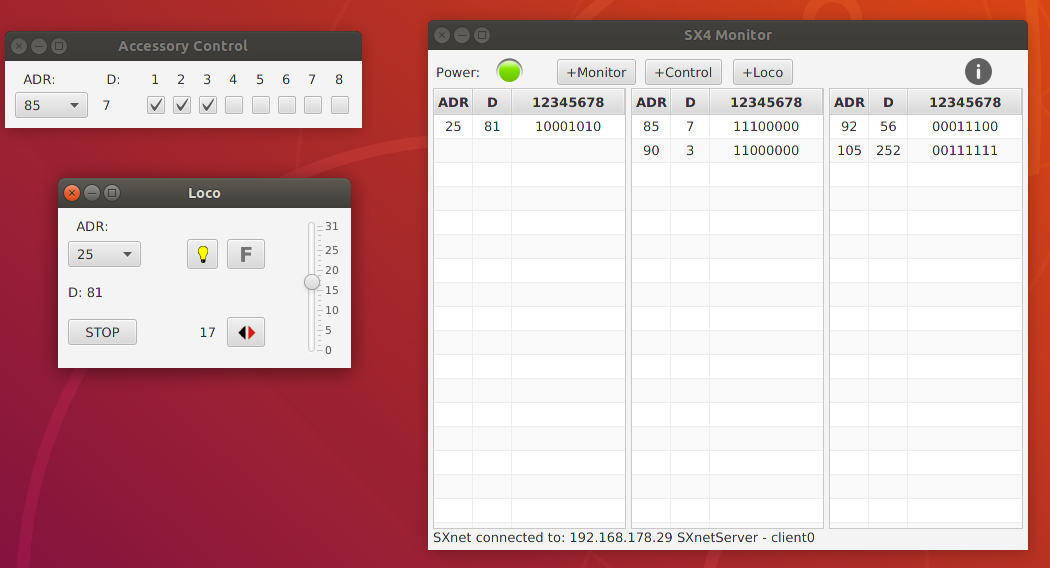Reverse loco direction with the arrows button
This screenshot has width=1050, height=568.
pos(246,332)
